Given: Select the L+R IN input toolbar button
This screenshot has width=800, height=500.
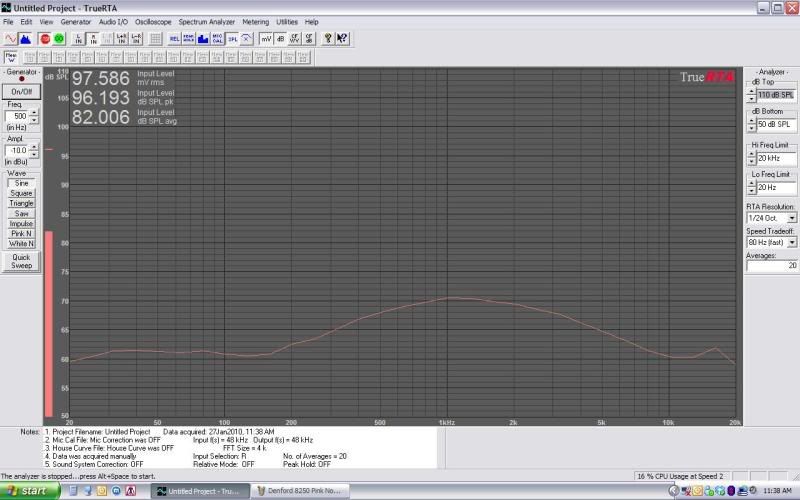Looking at the screenshot, I should 121,39.
